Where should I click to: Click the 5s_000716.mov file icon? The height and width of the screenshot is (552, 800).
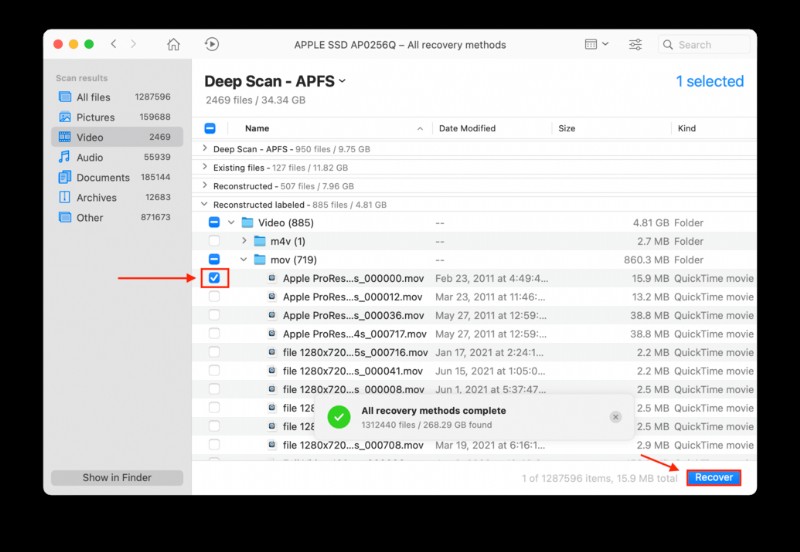pyautogui.click(x=272, y=352)
